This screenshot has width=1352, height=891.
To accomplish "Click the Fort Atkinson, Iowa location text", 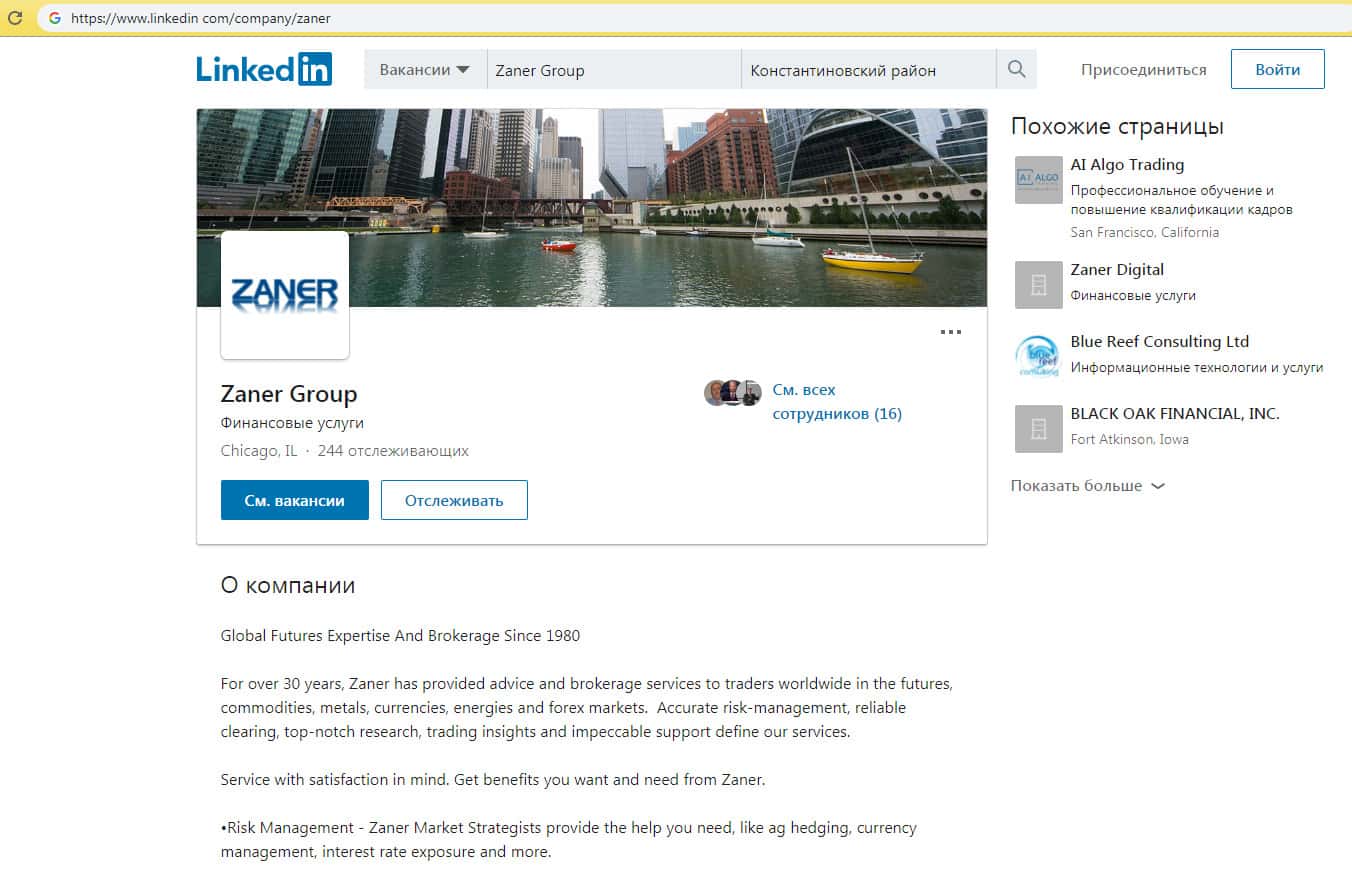I will point(1130,440).
